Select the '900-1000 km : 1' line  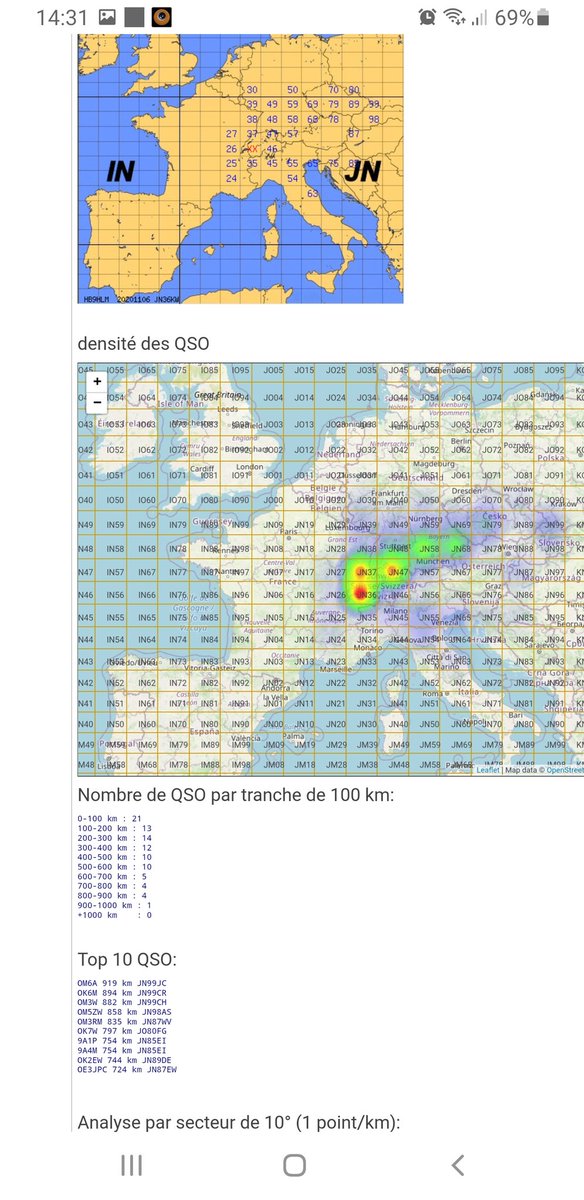pyautogui.click(x=114, y=905)
